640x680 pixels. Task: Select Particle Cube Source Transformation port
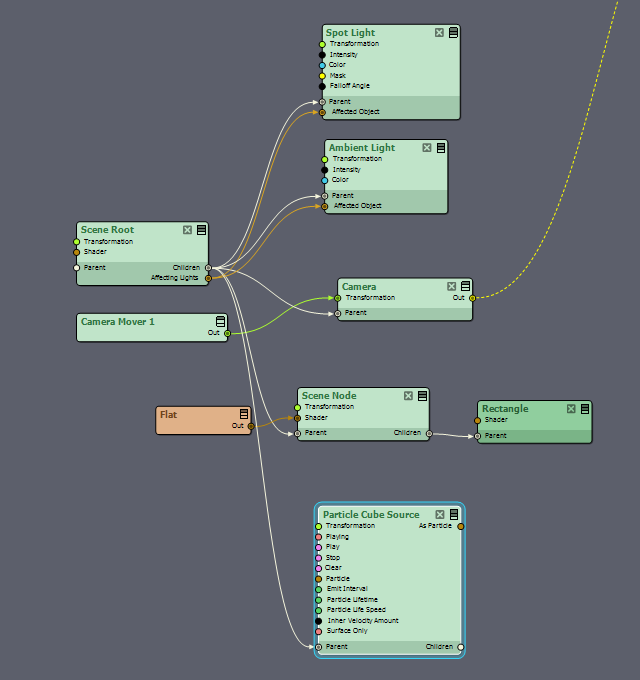319,526
